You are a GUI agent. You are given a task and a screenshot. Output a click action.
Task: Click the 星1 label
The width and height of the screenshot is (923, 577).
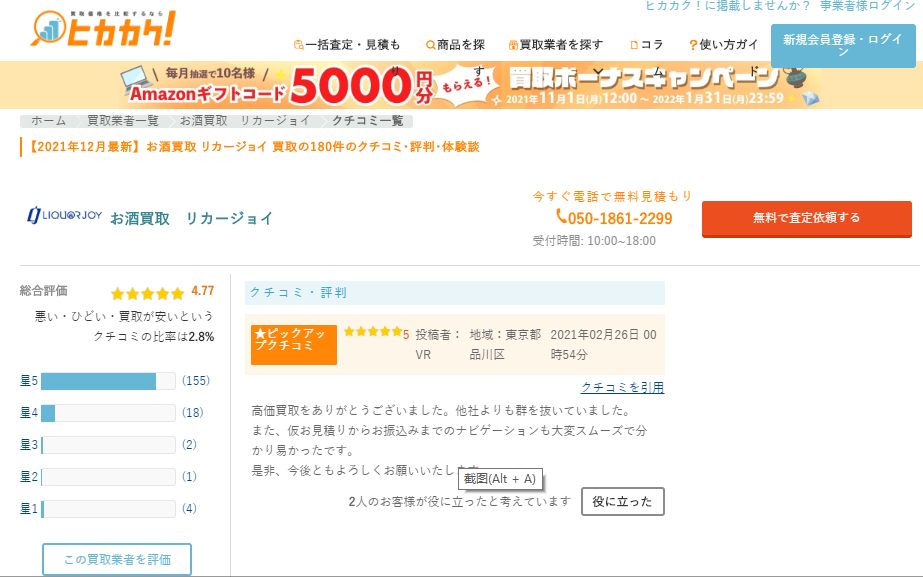[29, 509]
